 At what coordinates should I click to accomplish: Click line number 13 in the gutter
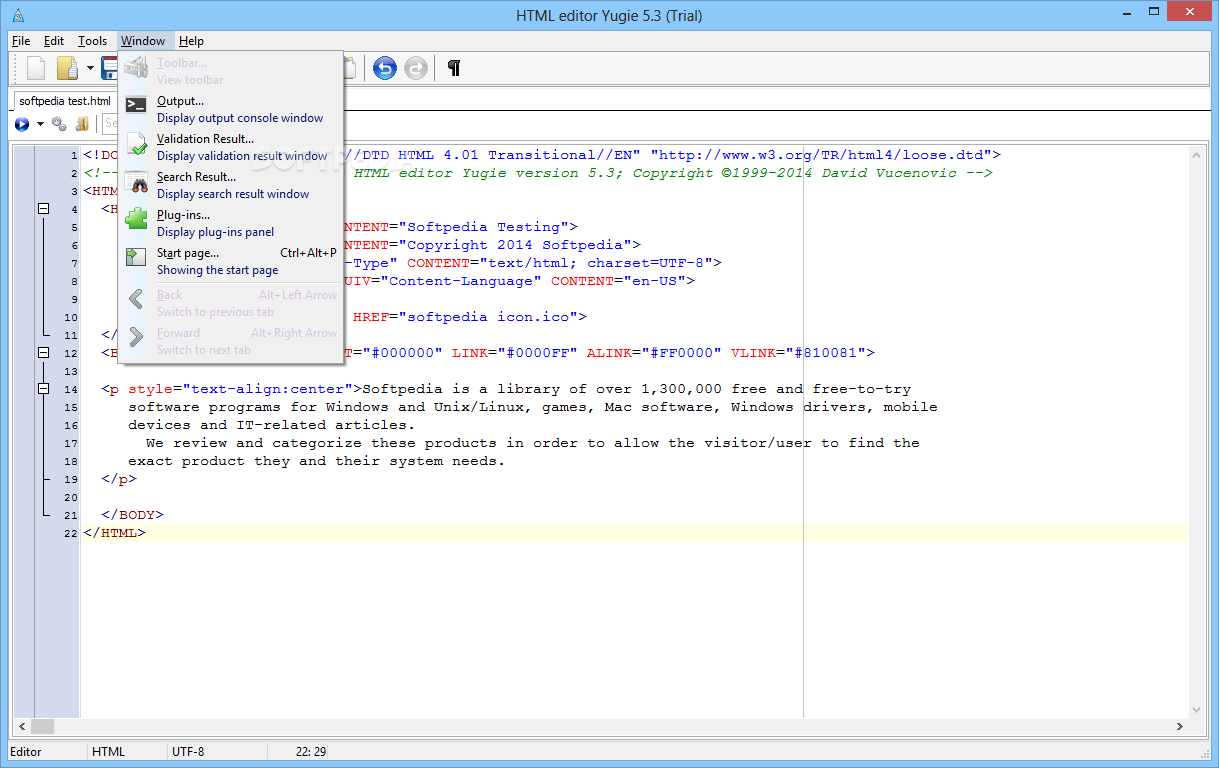[70, 371]
